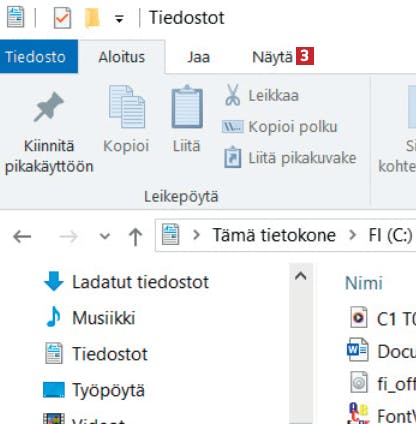Open the recent locations dropdown chevron
The width and height of the screenshot is (416, 424).
[x=105, y=236]
